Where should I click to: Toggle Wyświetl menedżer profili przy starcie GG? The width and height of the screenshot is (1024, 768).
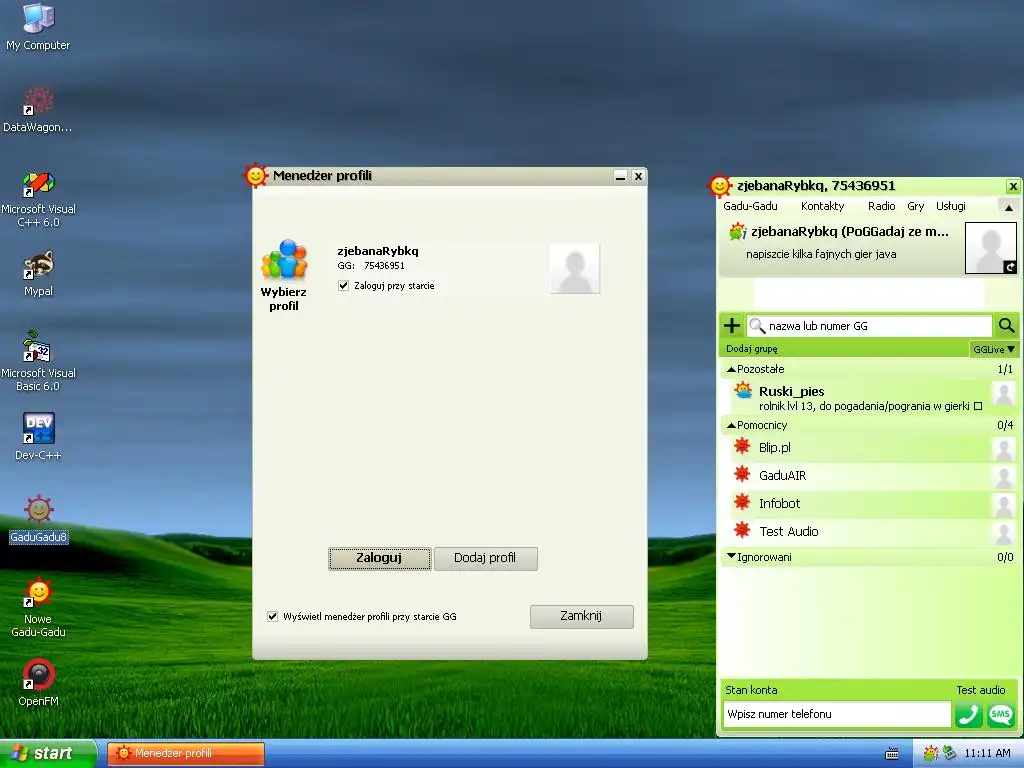click(272, 616)
